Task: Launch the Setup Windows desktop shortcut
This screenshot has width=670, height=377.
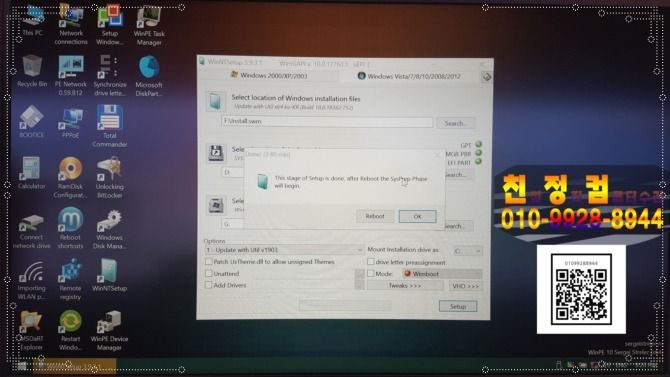Action: [109, 25]
